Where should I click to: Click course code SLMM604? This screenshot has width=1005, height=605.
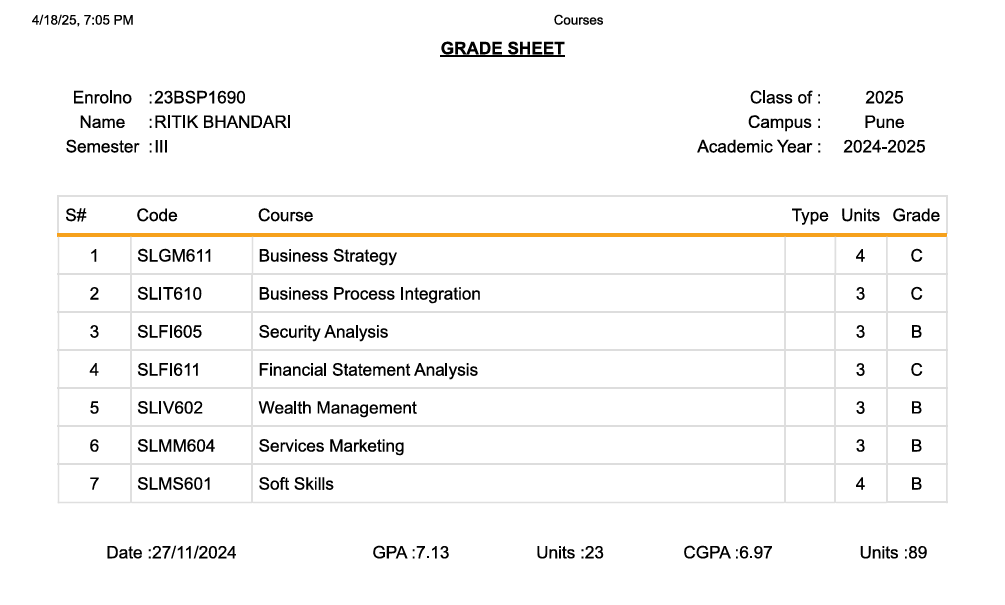[176, 446]
